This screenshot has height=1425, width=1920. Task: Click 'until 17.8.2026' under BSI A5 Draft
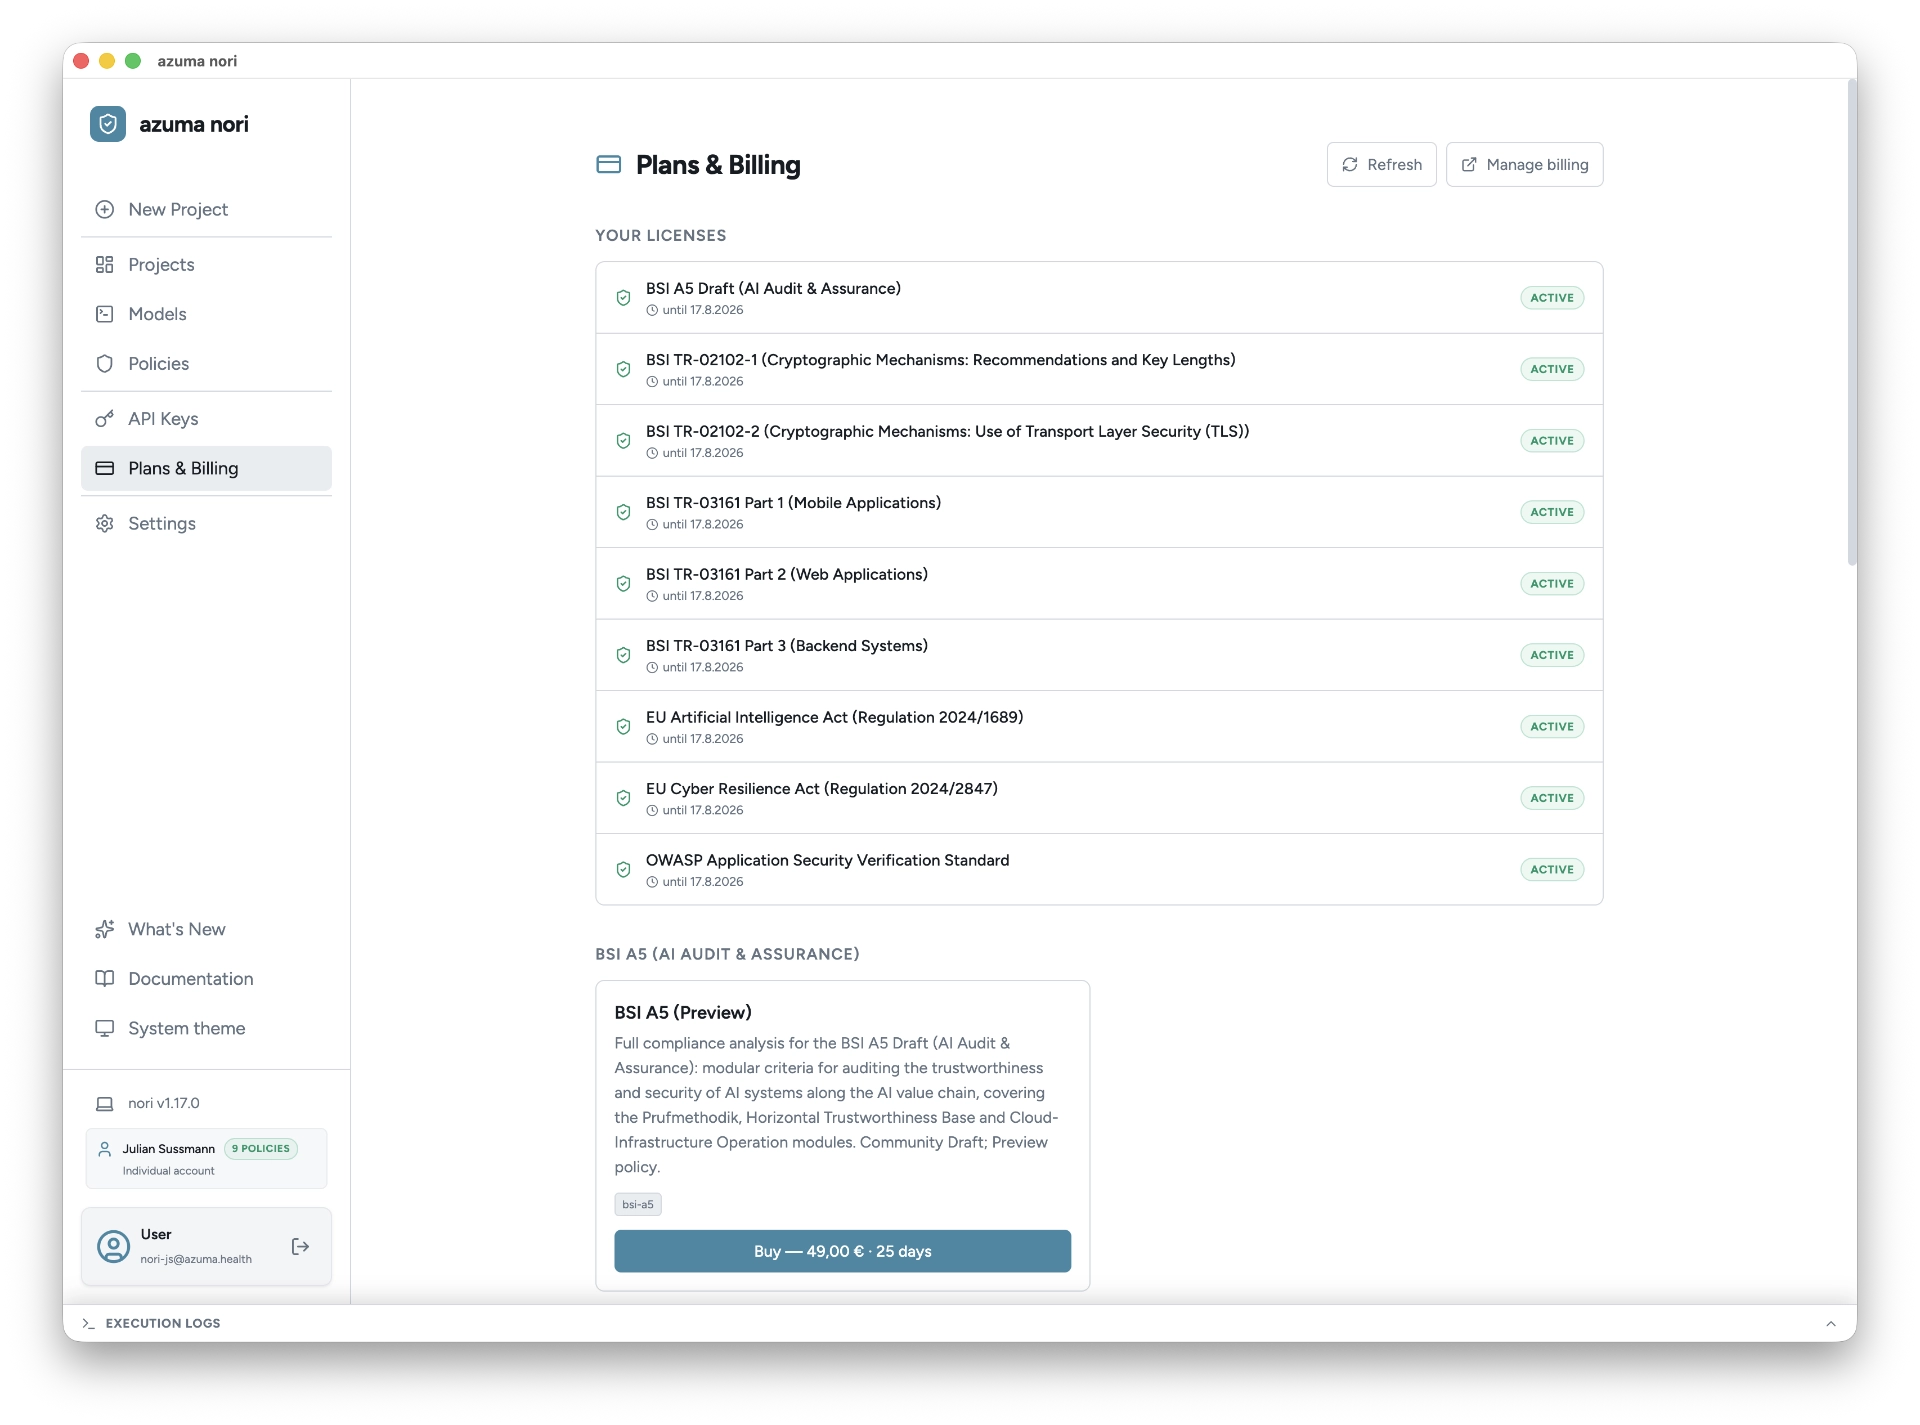point(703,310)
